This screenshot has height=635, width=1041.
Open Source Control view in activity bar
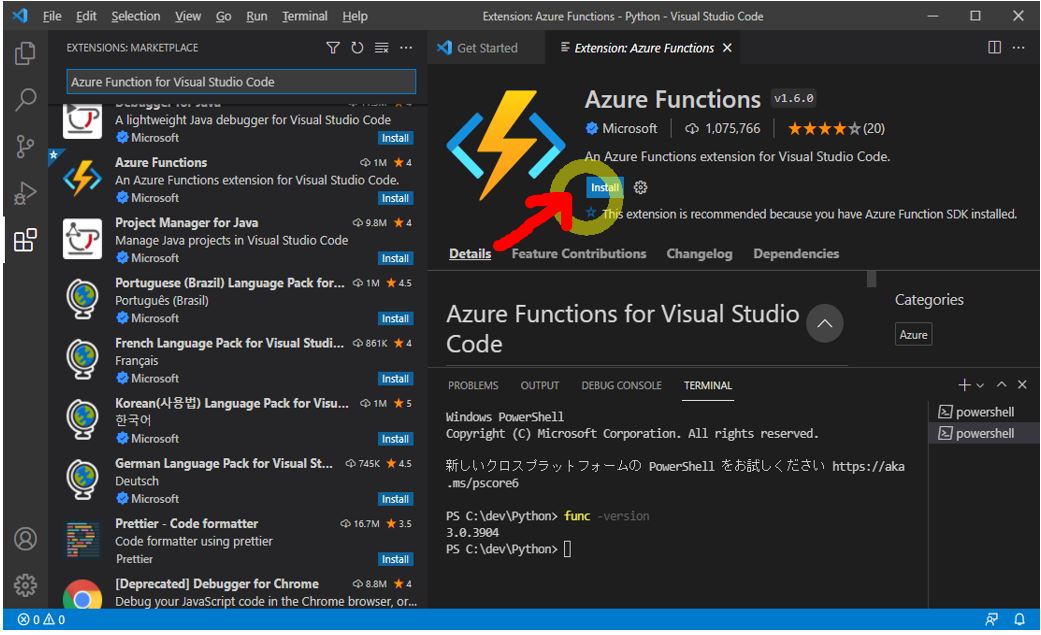(25, 147)
